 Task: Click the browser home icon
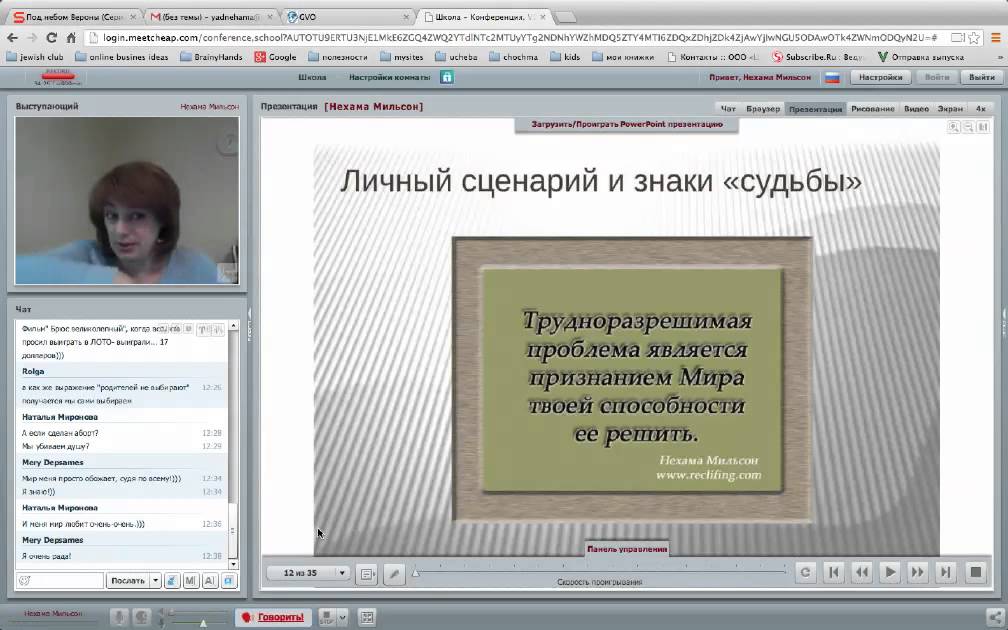click(71, 37)
